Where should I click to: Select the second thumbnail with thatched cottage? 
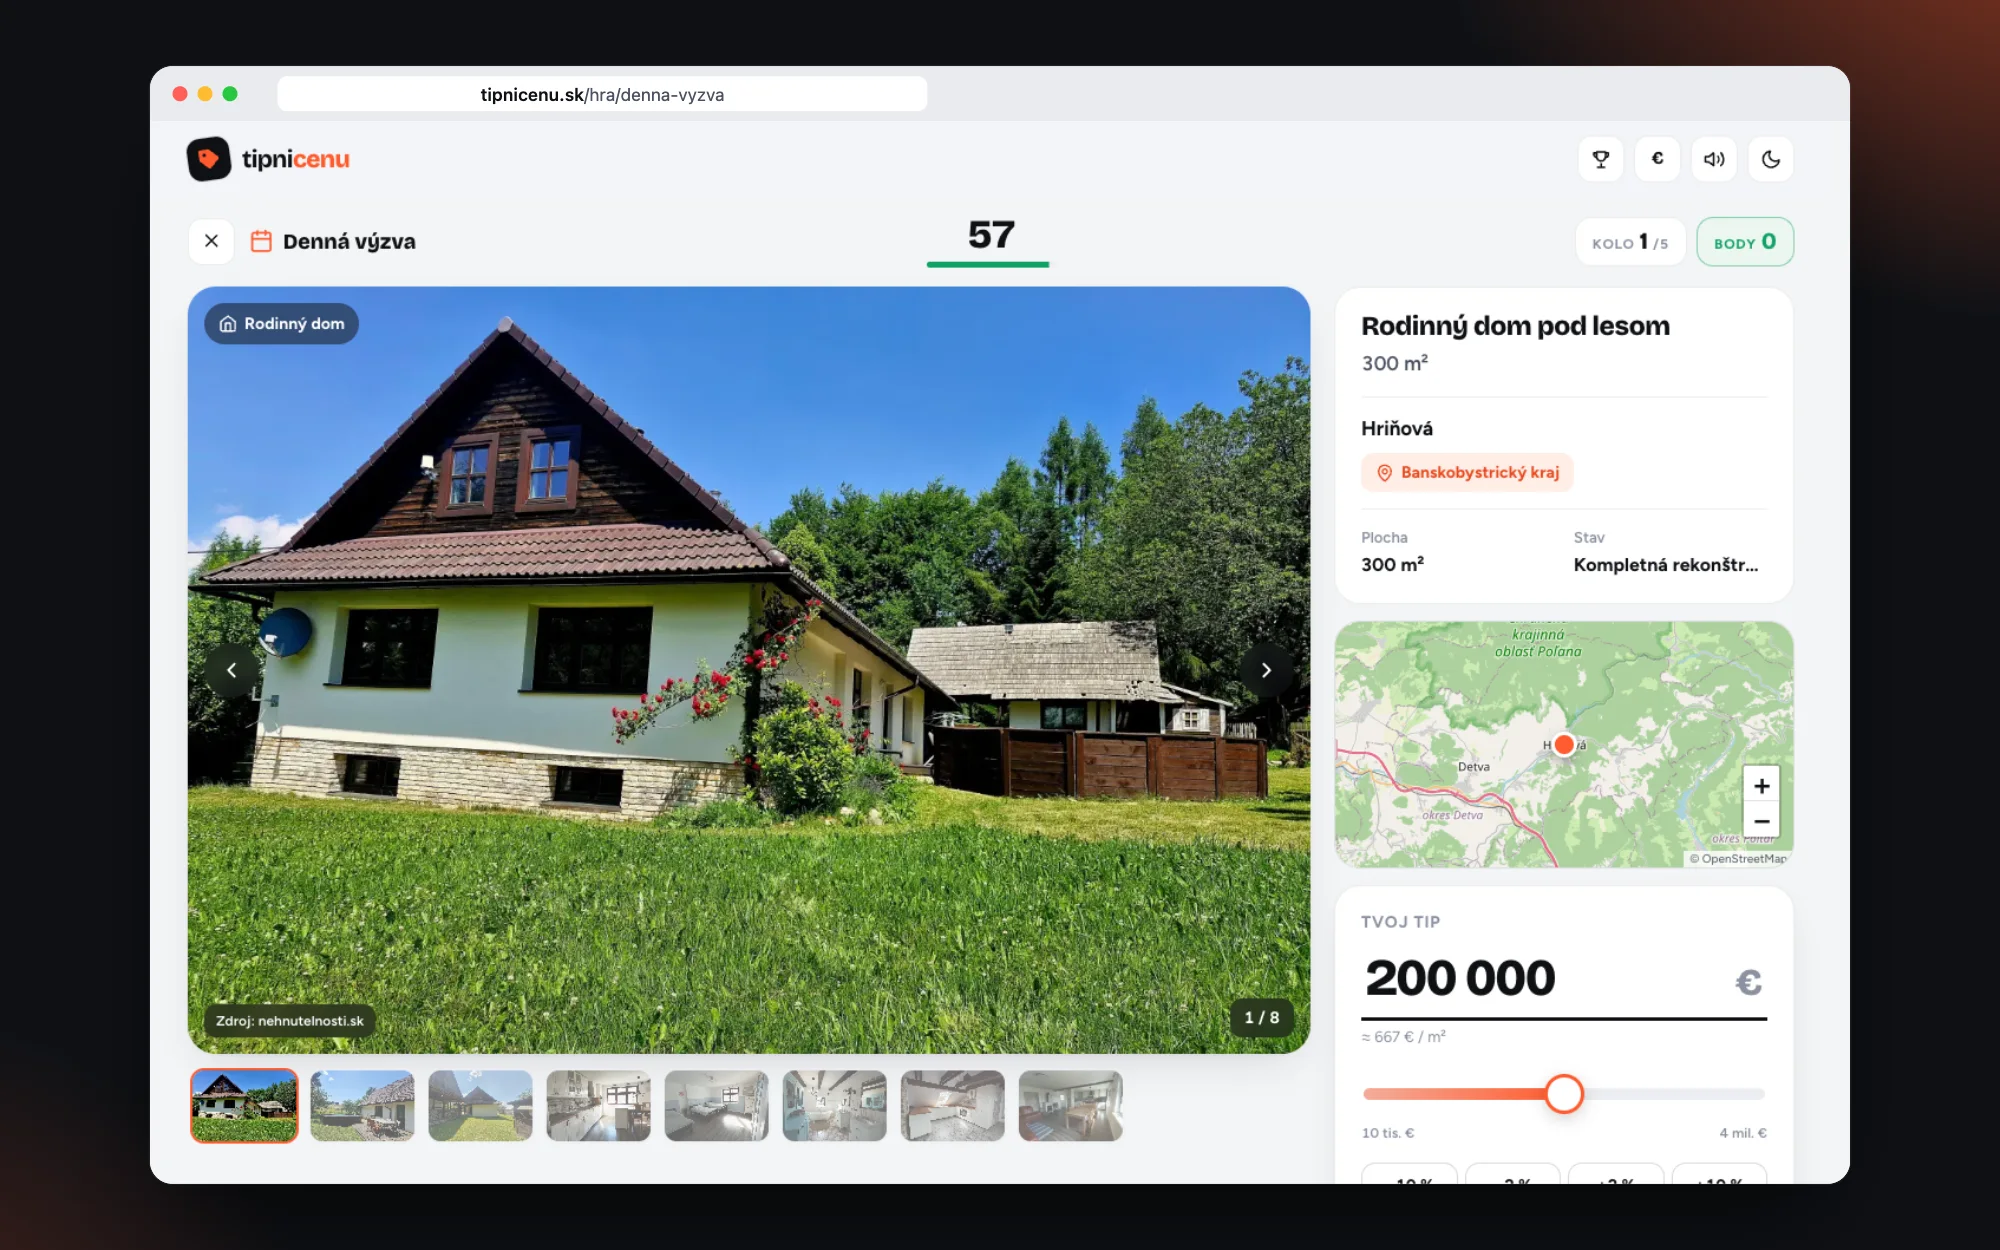(x=362, y=1106)
